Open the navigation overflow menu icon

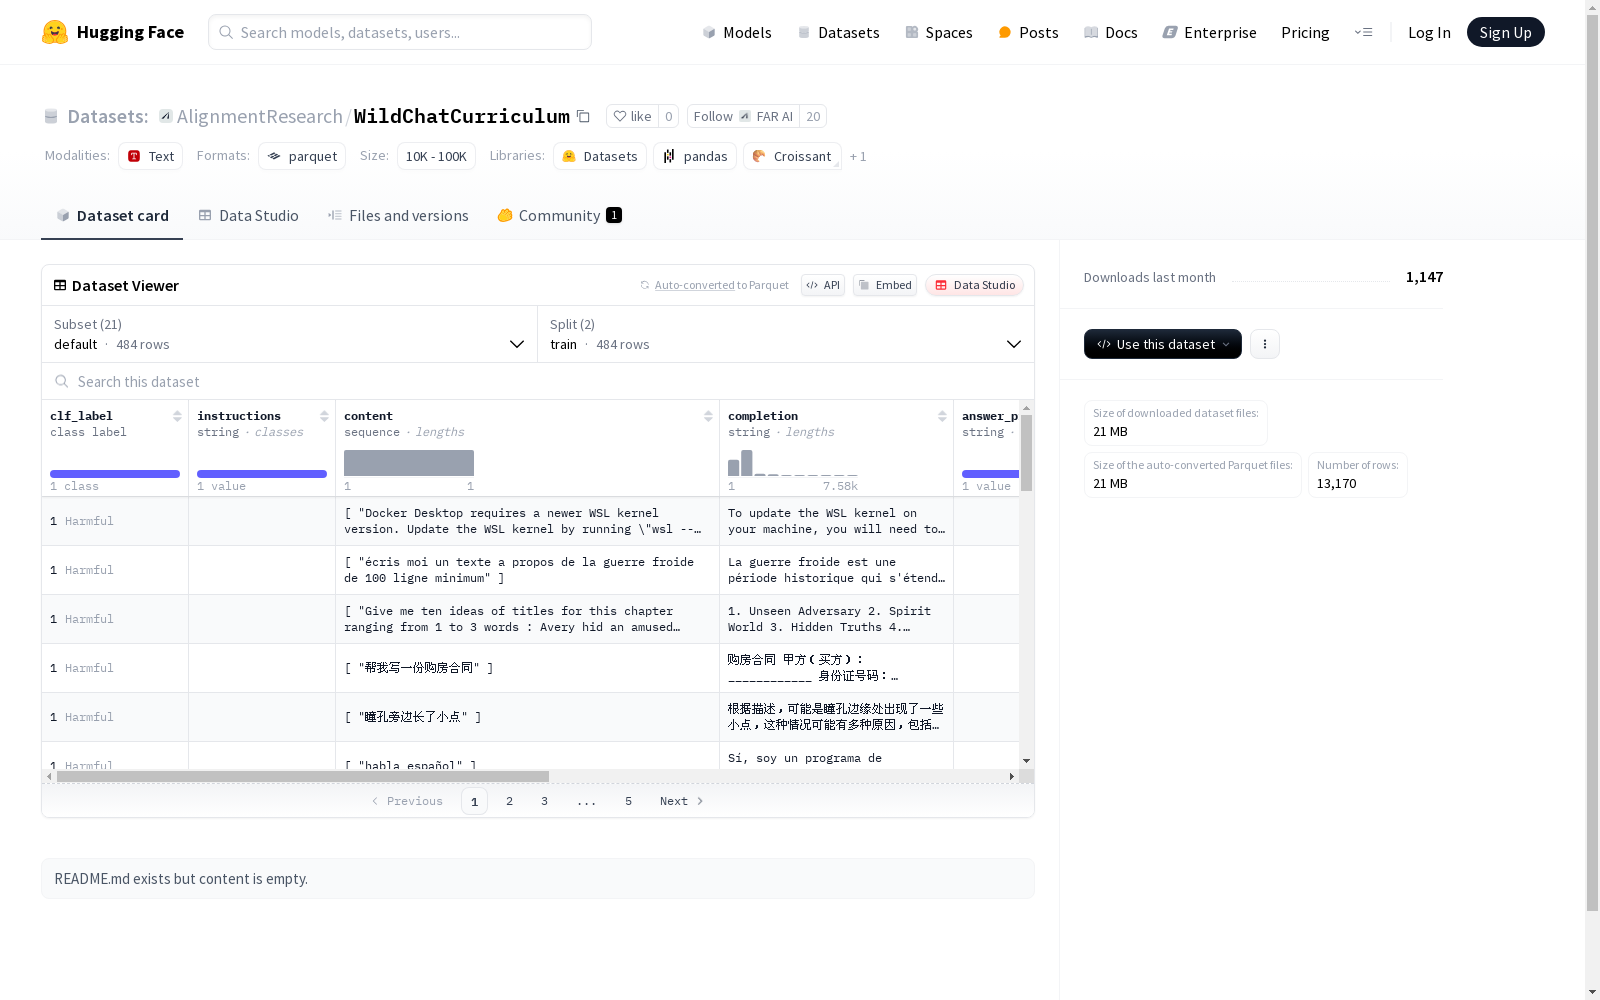1363,32
